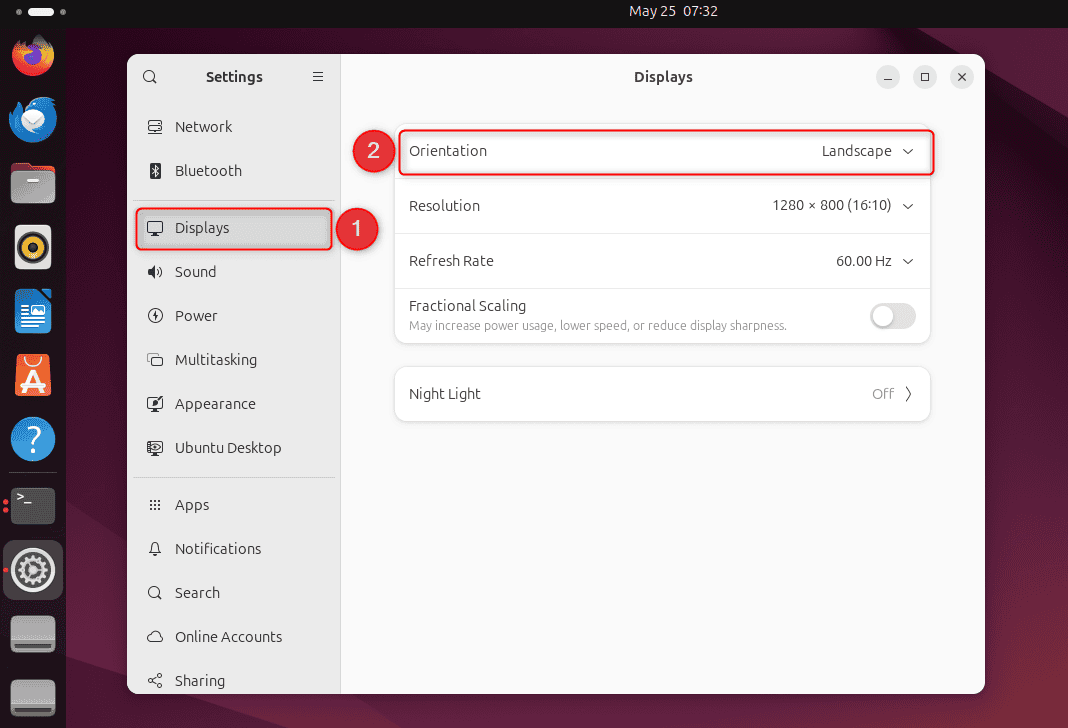Click the Appearance sidebar icon

pyautogui.click(x=155, y=404)
